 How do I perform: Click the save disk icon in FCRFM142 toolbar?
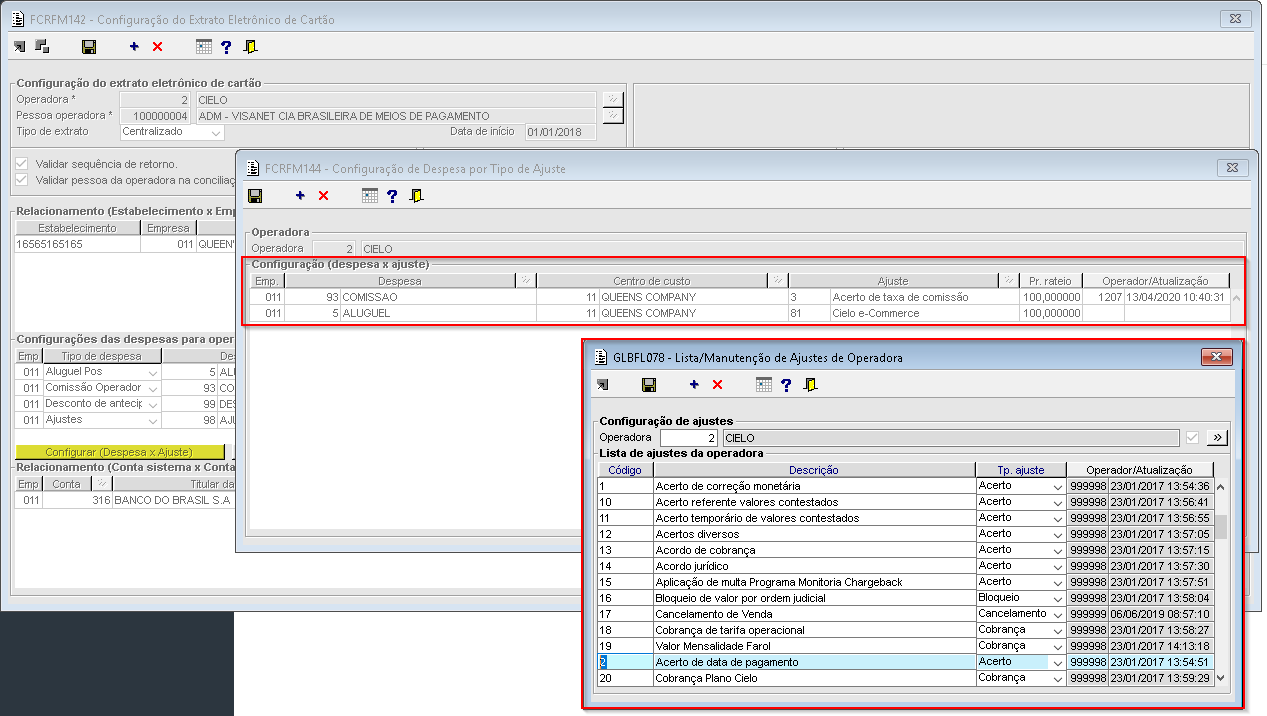pos(88,46)
